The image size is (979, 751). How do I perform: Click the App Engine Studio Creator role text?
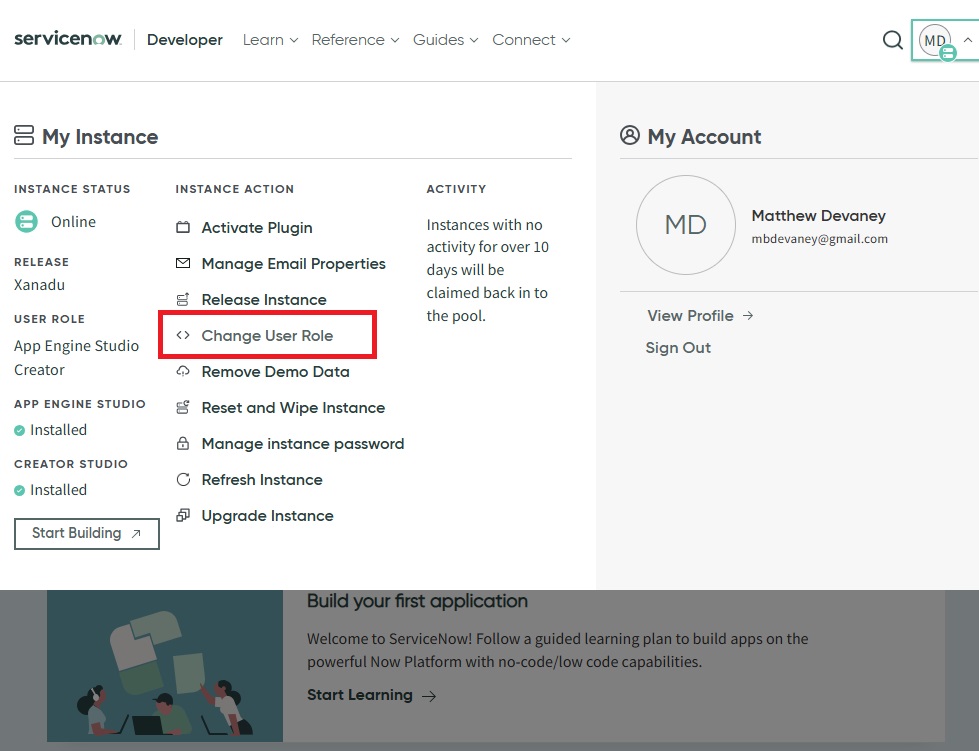pos(76,358)
